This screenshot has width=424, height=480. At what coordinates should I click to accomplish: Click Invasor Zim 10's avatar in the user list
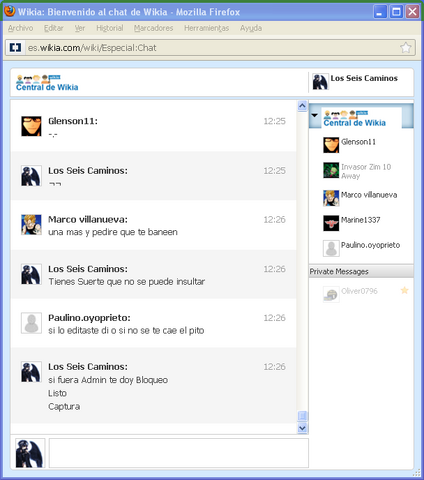coord(331,170)
